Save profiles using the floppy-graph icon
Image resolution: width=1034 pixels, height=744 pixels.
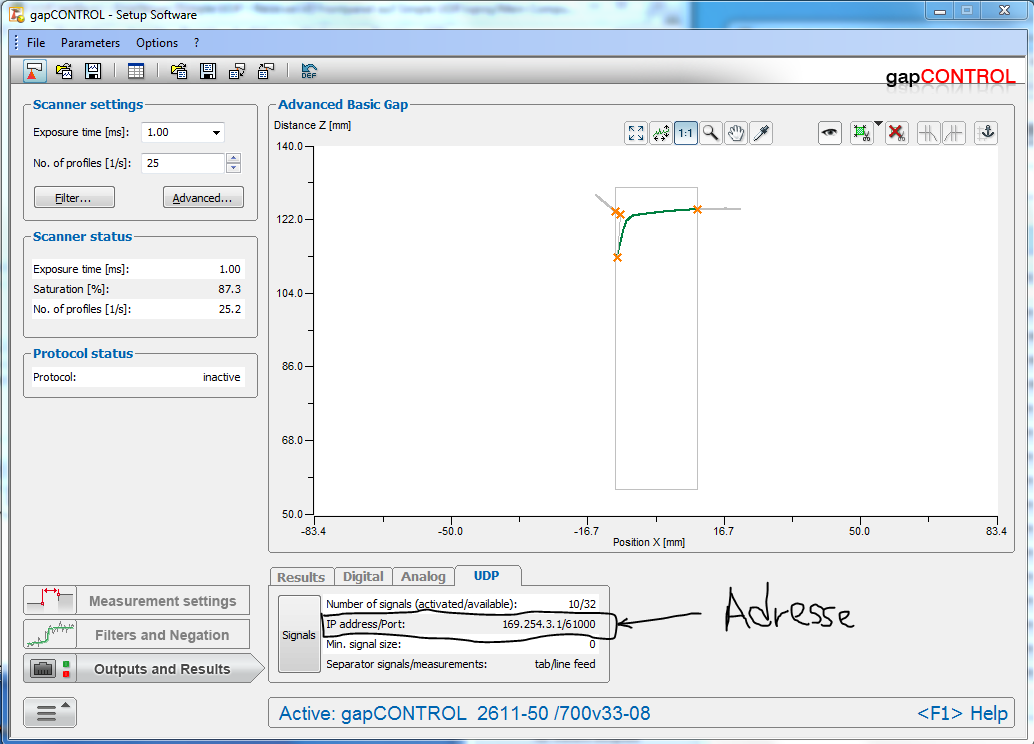[x=93, y=71]
